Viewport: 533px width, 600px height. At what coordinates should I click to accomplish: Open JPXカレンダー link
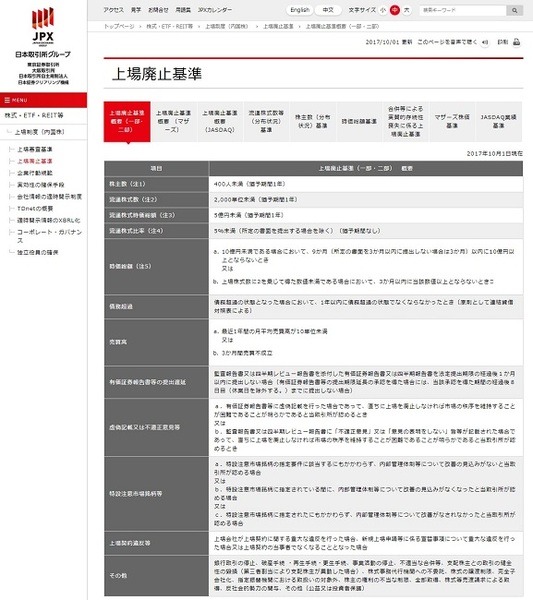(x=215, y=10)
